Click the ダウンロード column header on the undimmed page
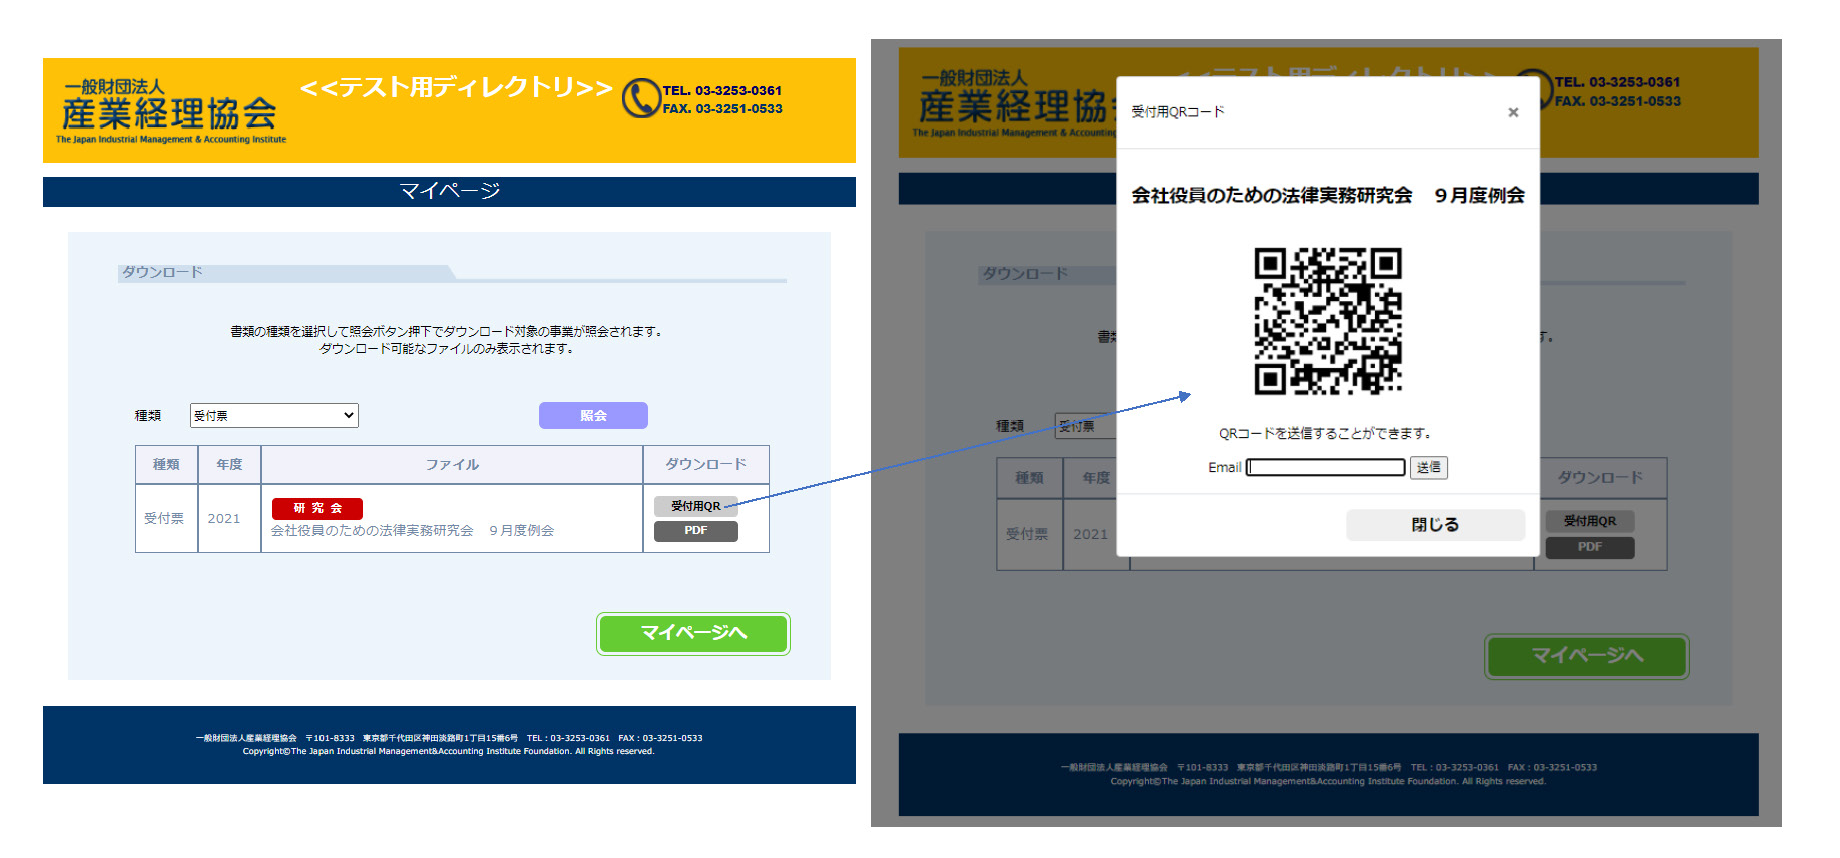Image resolution: width=1840 pixels, height=858 pixels. point(706,464)
